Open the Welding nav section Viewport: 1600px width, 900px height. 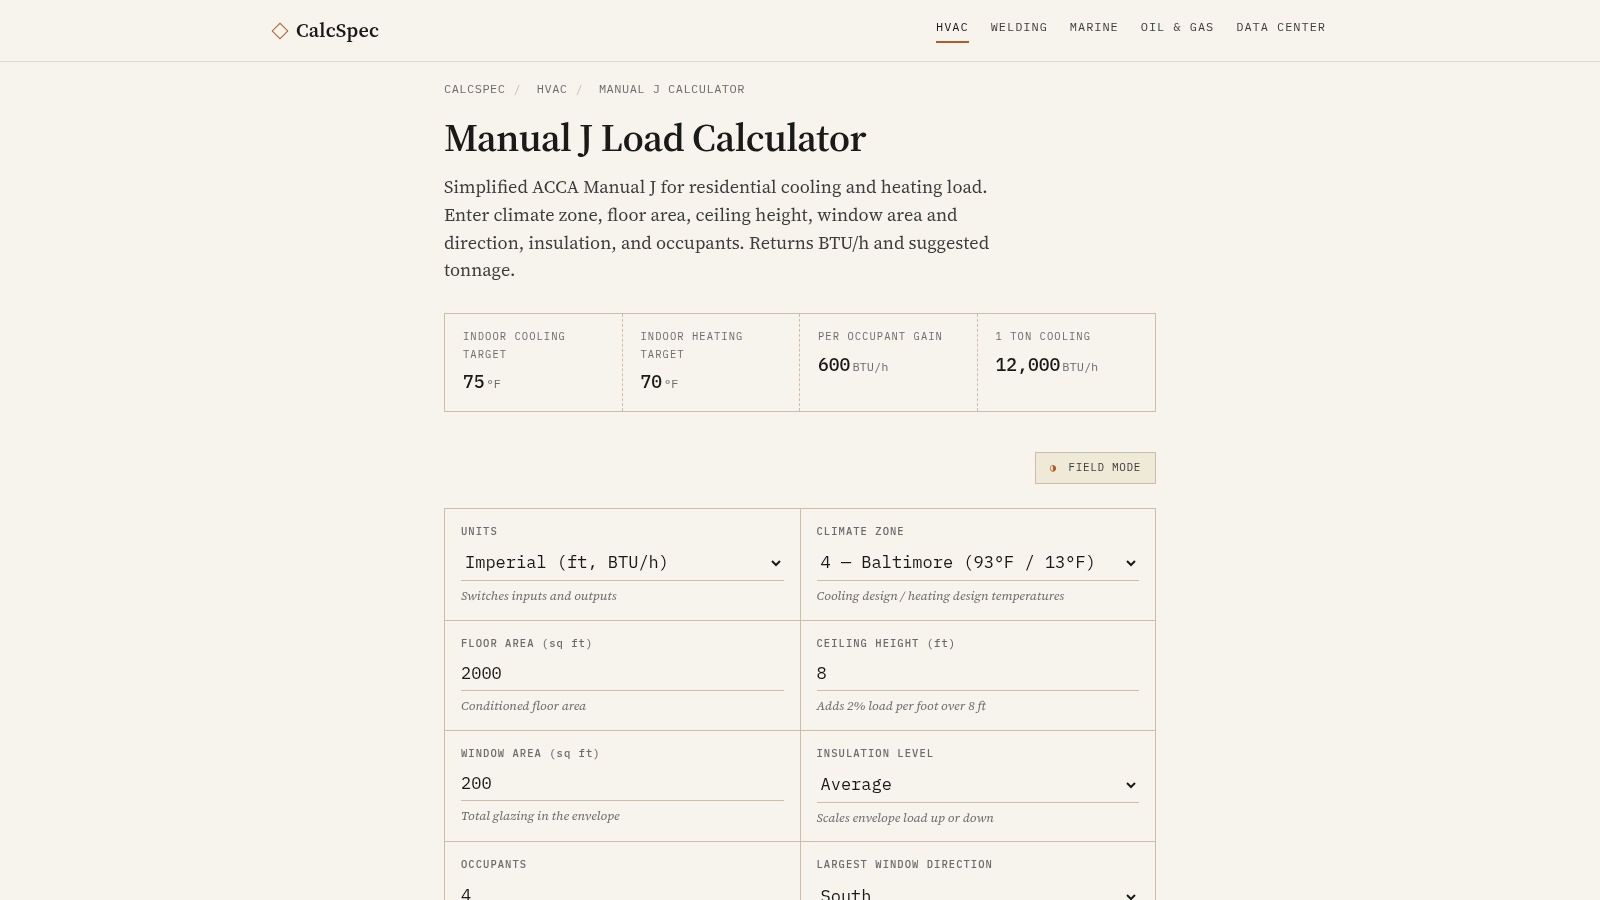tap(1019, 28)
